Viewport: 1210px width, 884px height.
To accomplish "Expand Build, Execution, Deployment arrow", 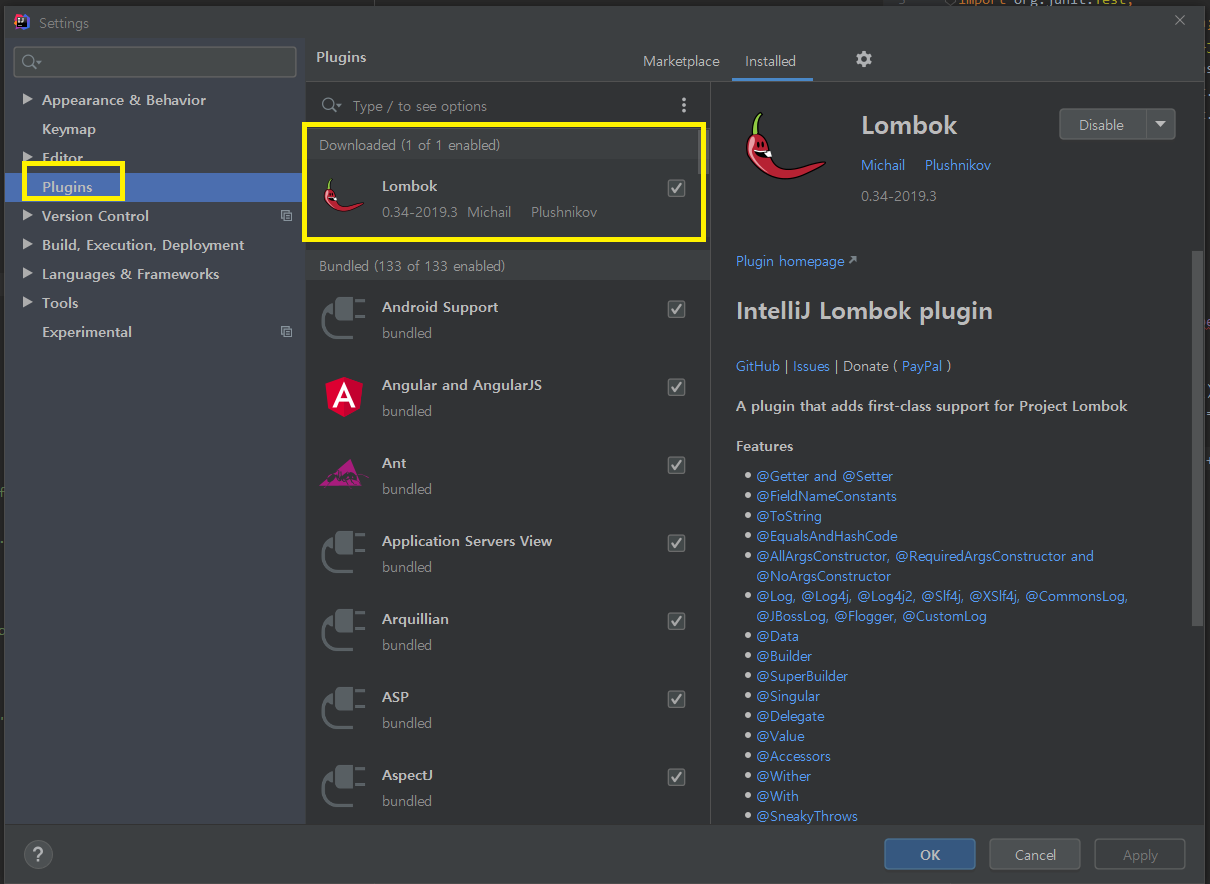I will point(27,245).
